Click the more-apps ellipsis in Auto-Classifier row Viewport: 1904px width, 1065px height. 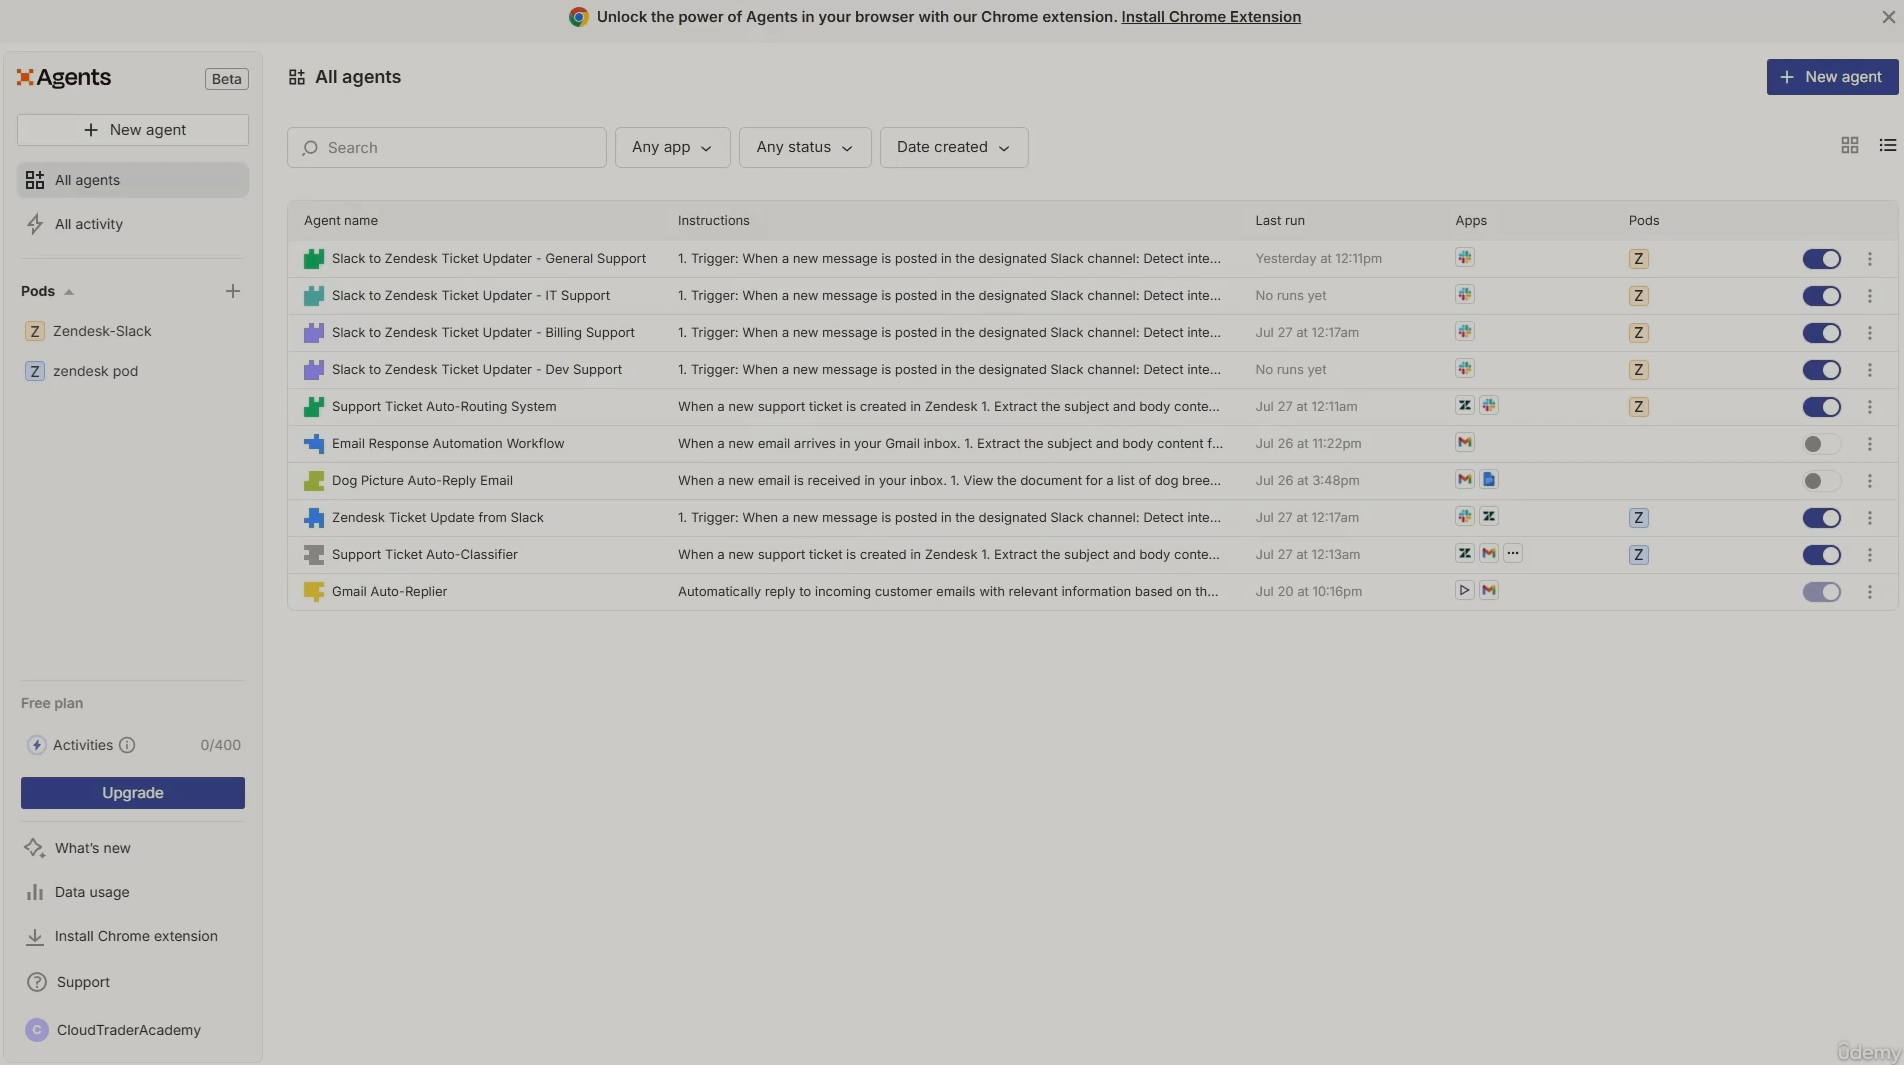click(x=1513, y=554)
